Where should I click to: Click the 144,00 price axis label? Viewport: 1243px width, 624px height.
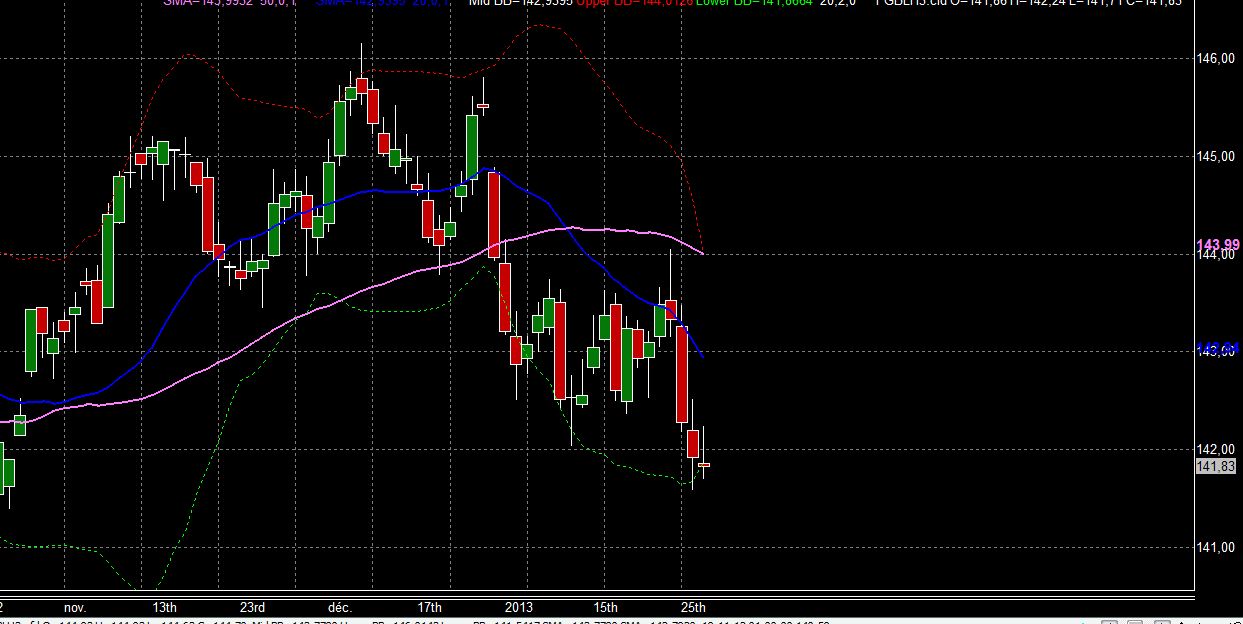(1215, 255)
